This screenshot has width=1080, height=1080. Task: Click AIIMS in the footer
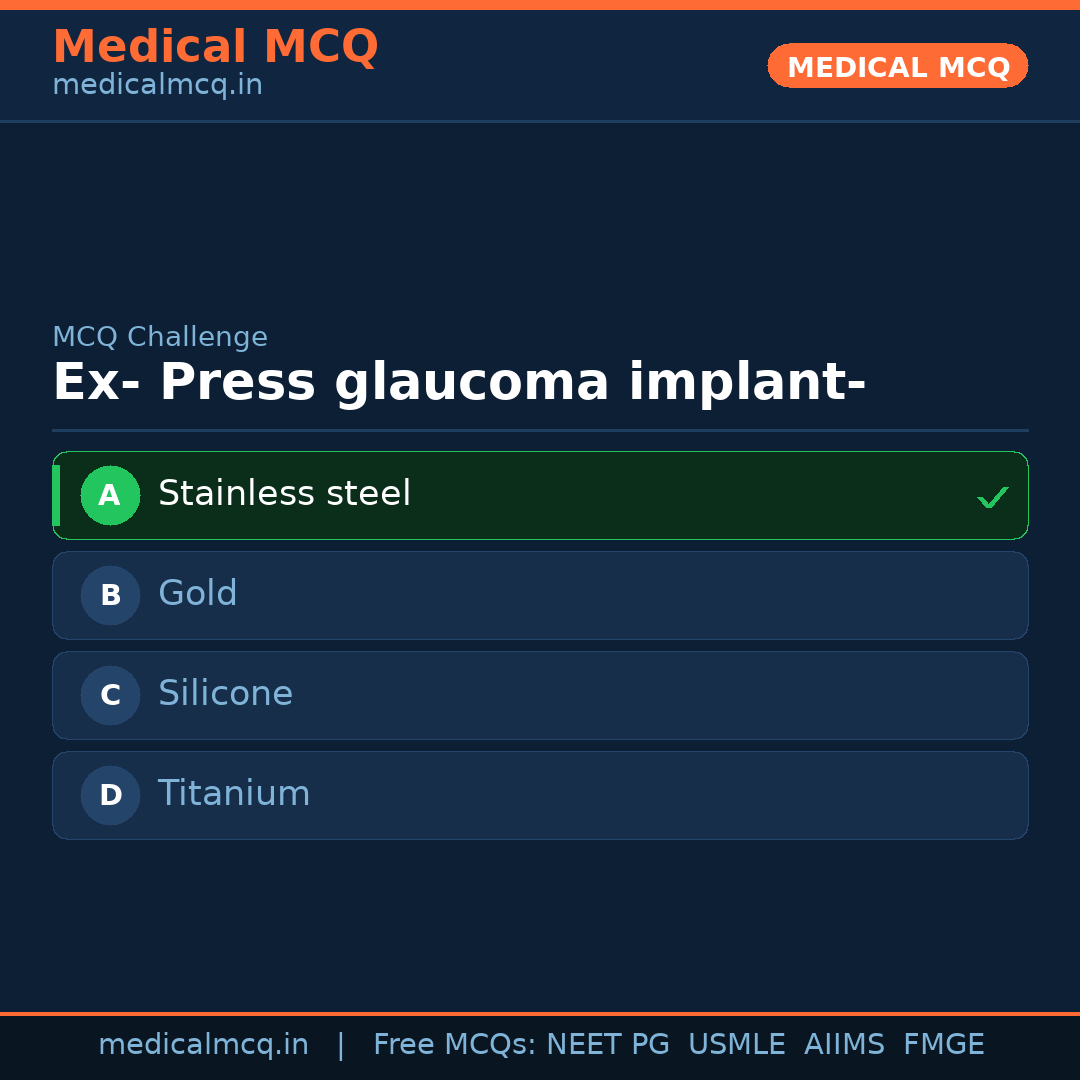pyautogui.click(x=844, y=1045)
